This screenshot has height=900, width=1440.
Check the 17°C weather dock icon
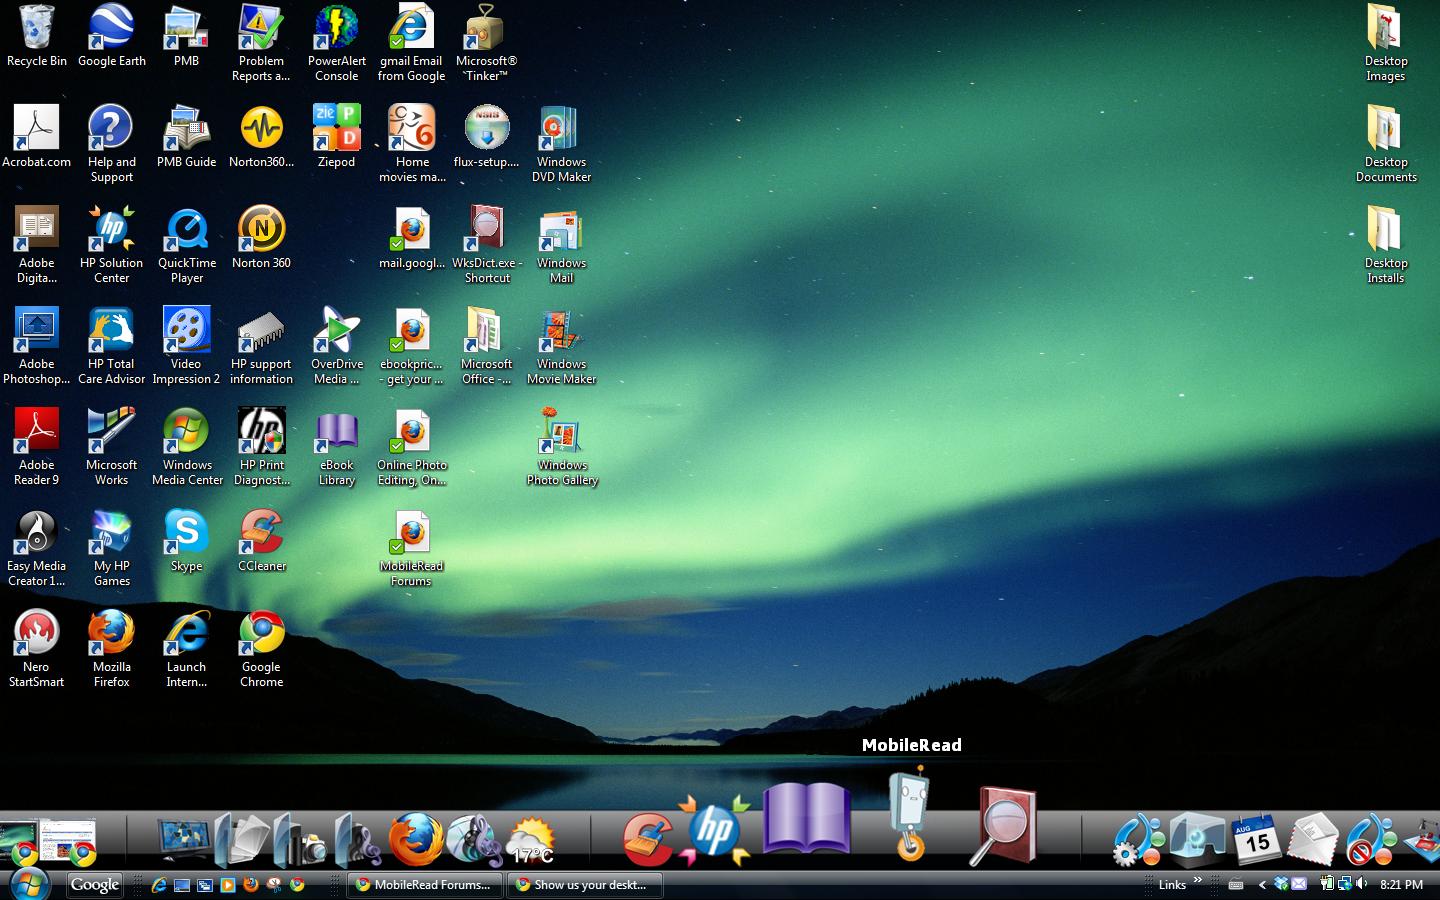[x=531, y=841]
